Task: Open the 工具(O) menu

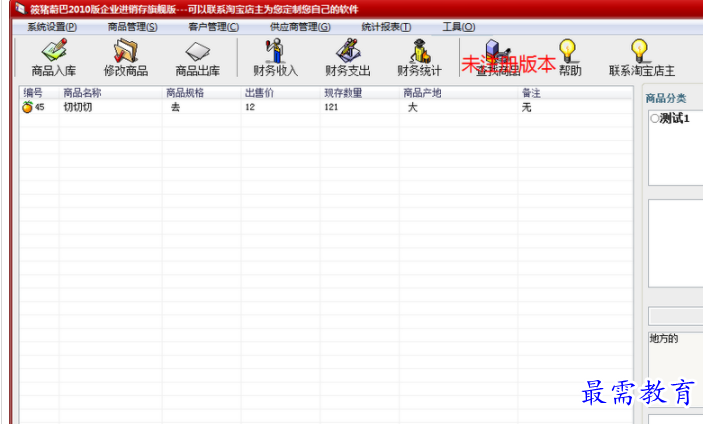Action: (459, 27)
